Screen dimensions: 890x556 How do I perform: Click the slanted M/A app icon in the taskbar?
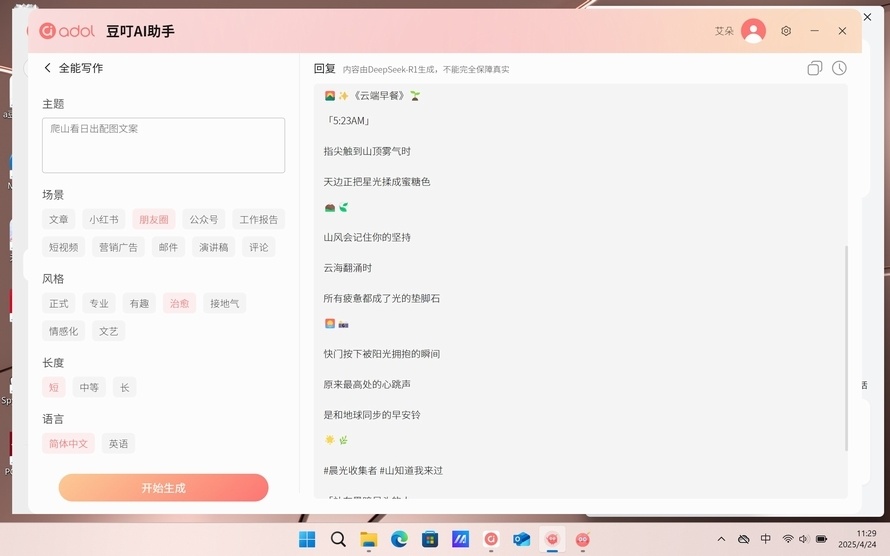click(460, 539)
